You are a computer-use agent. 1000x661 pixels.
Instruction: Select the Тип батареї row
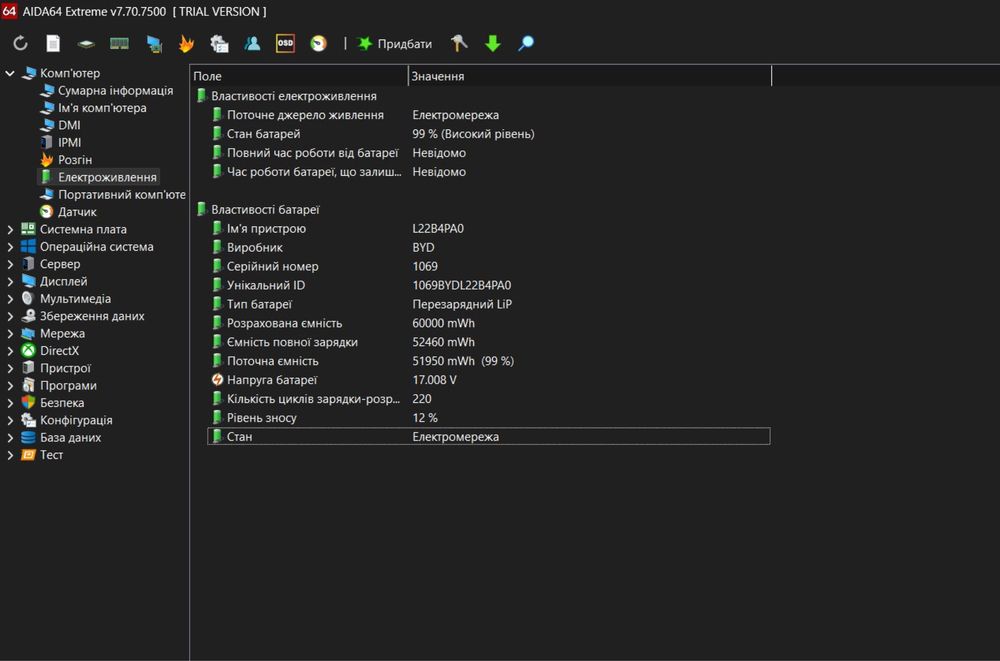[489, 304]
